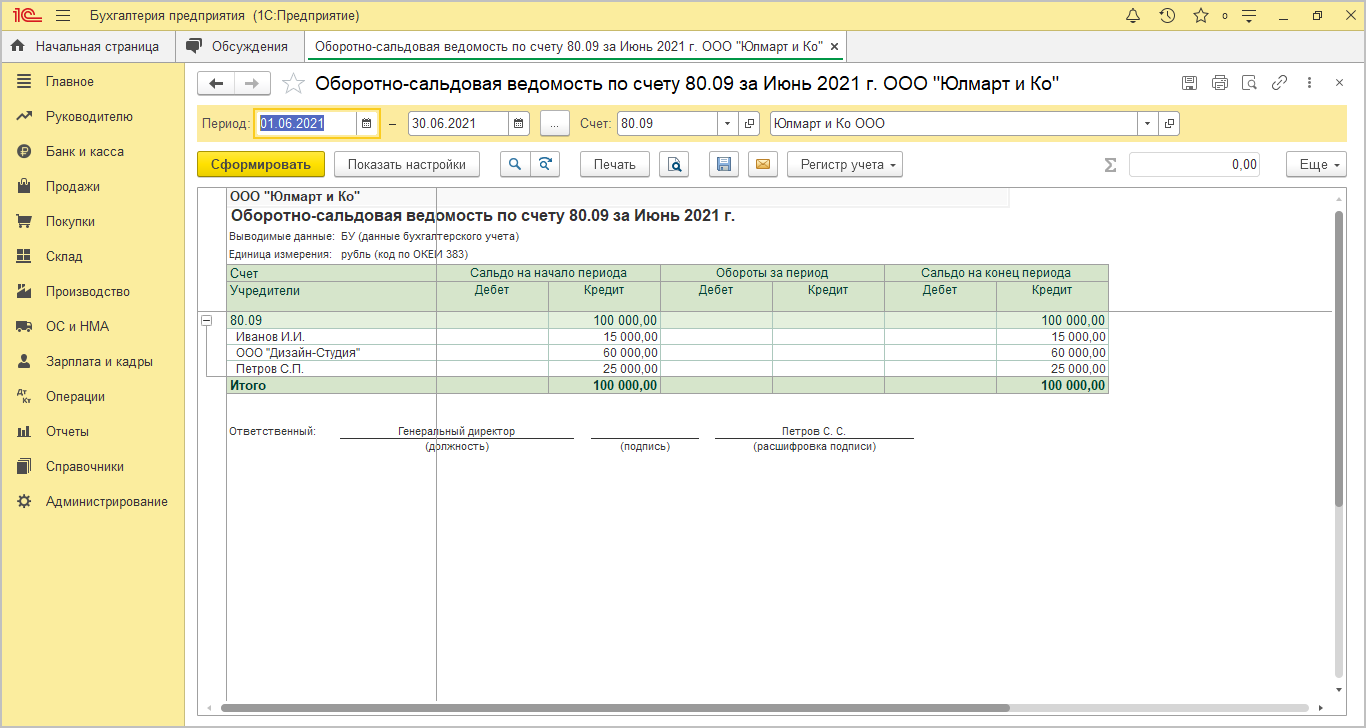Go to Банк и касса section
Screen dimensions: 1366x728
tap(85, 152)
